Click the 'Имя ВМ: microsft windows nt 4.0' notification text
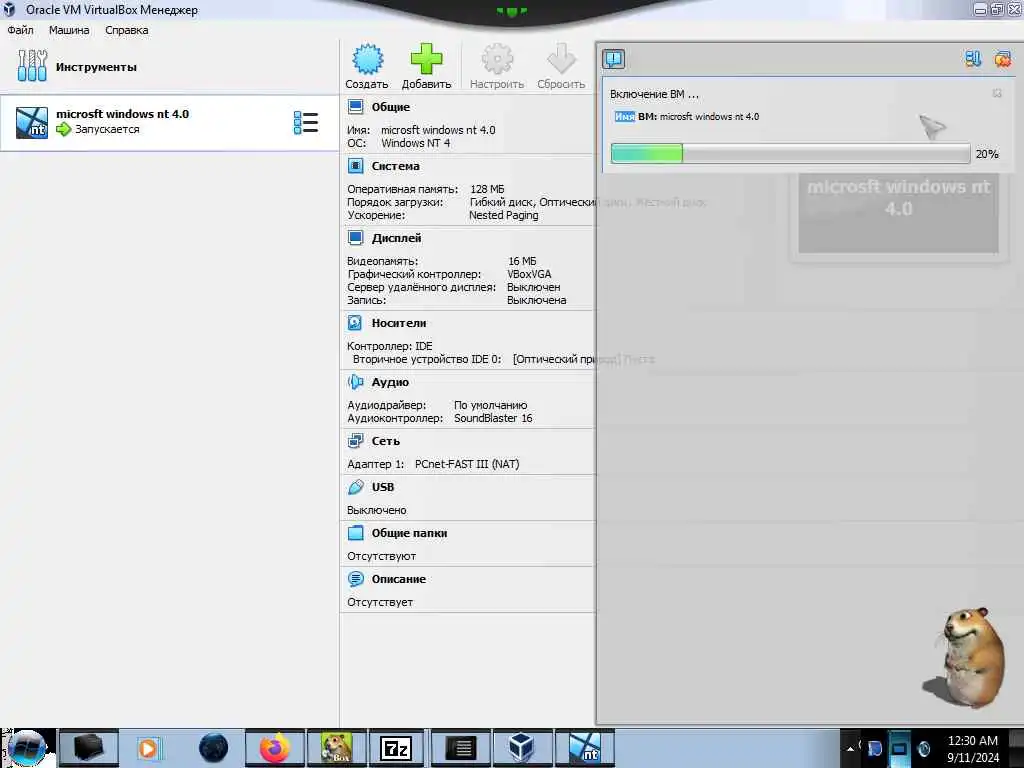1024x768 pixels. pos(687,116)
